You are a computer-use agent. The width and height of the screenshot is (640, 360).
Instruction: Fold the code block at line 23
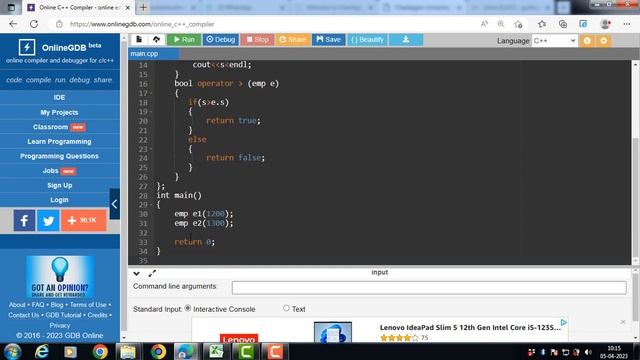tap(151, 149)
